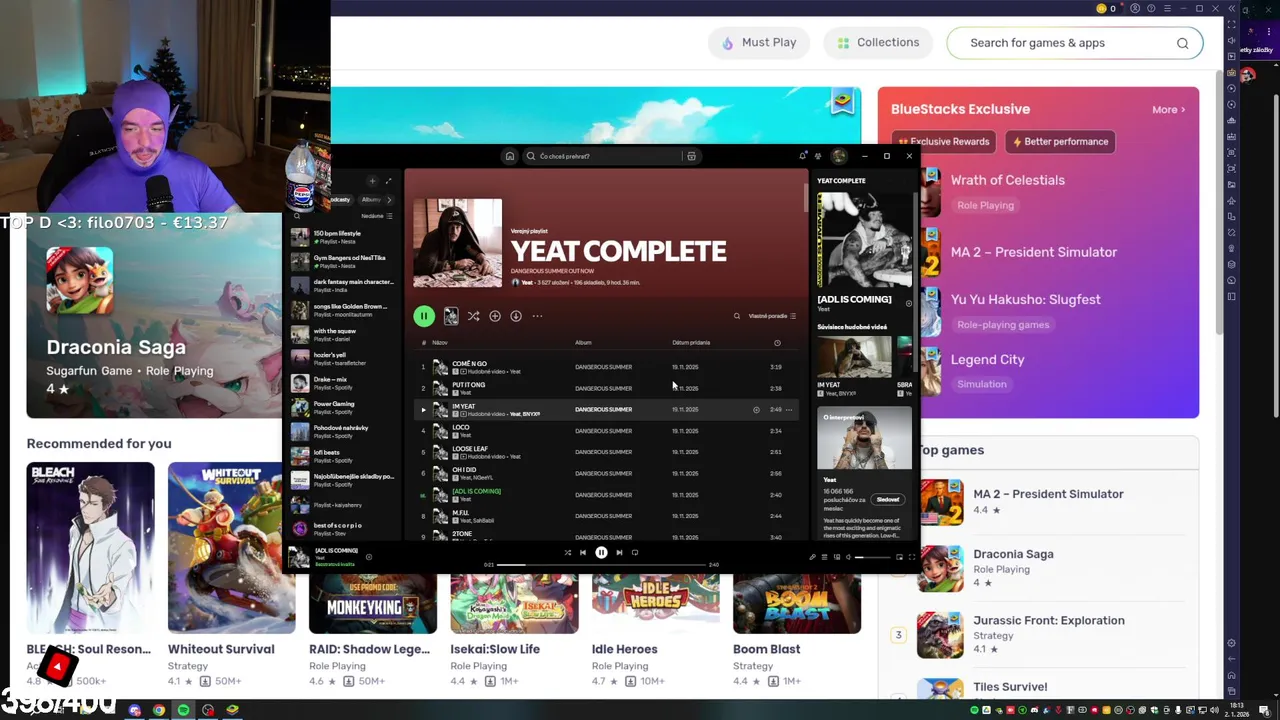
Task: Toggle repeat in the bottom player bar
Action: tap(635, 553)
